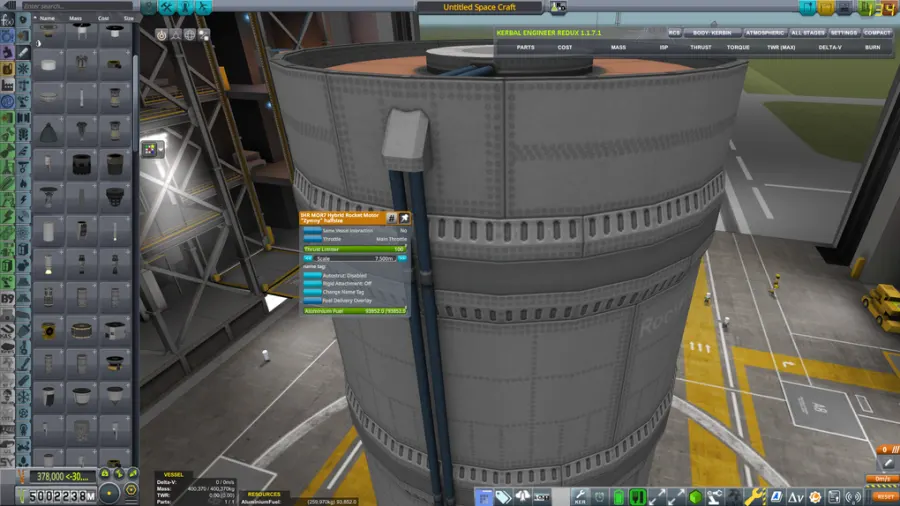Click the Untitled Space Craft name field
The image size is (900, 506).
(x=479, y=7)
